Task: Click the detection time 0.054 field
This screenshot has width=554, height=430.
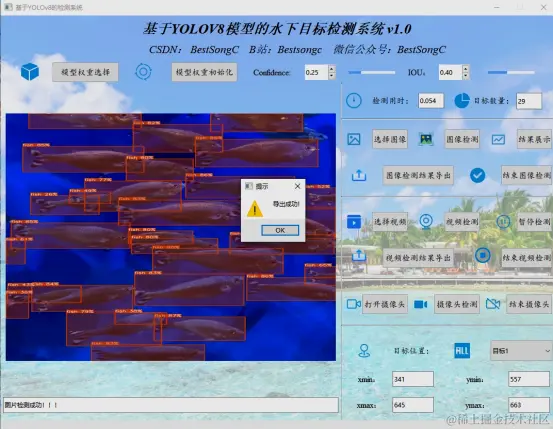Action: coord(431,101)
